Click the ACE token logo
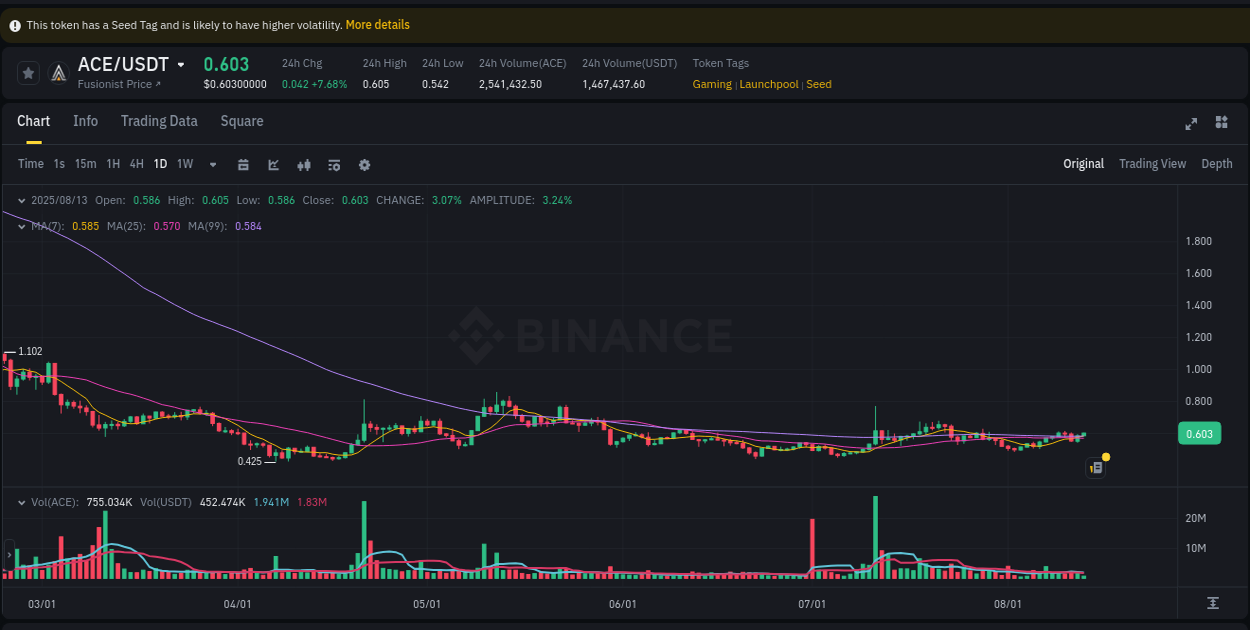 (57, 72)
